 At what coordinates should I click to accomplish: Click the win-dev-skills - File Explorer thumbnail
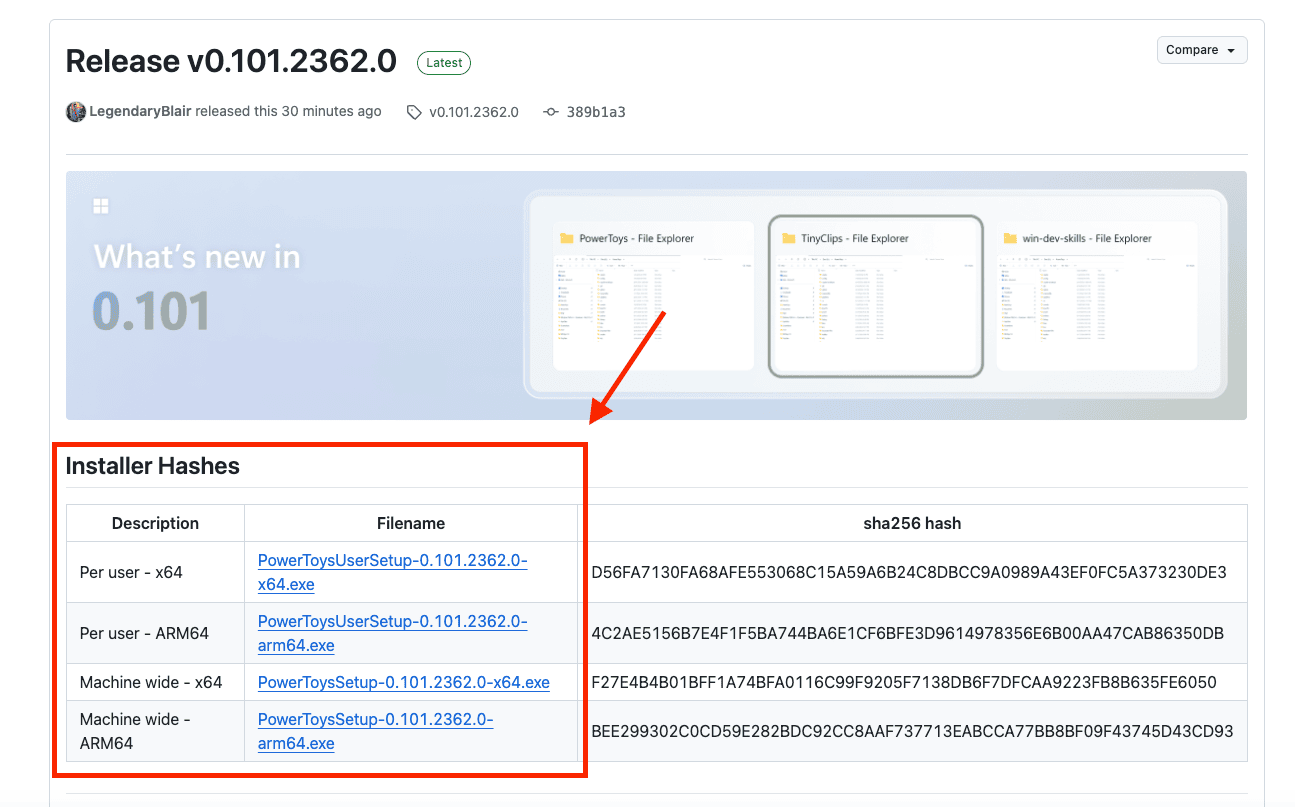click(1097, 297)
